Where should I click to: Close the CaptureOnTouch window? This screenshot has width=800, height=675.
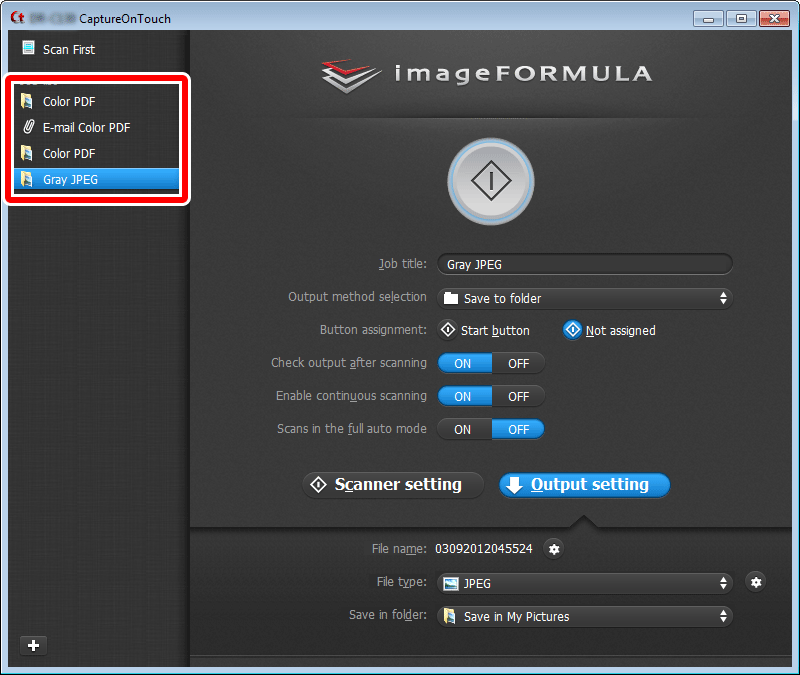point(774,19)
